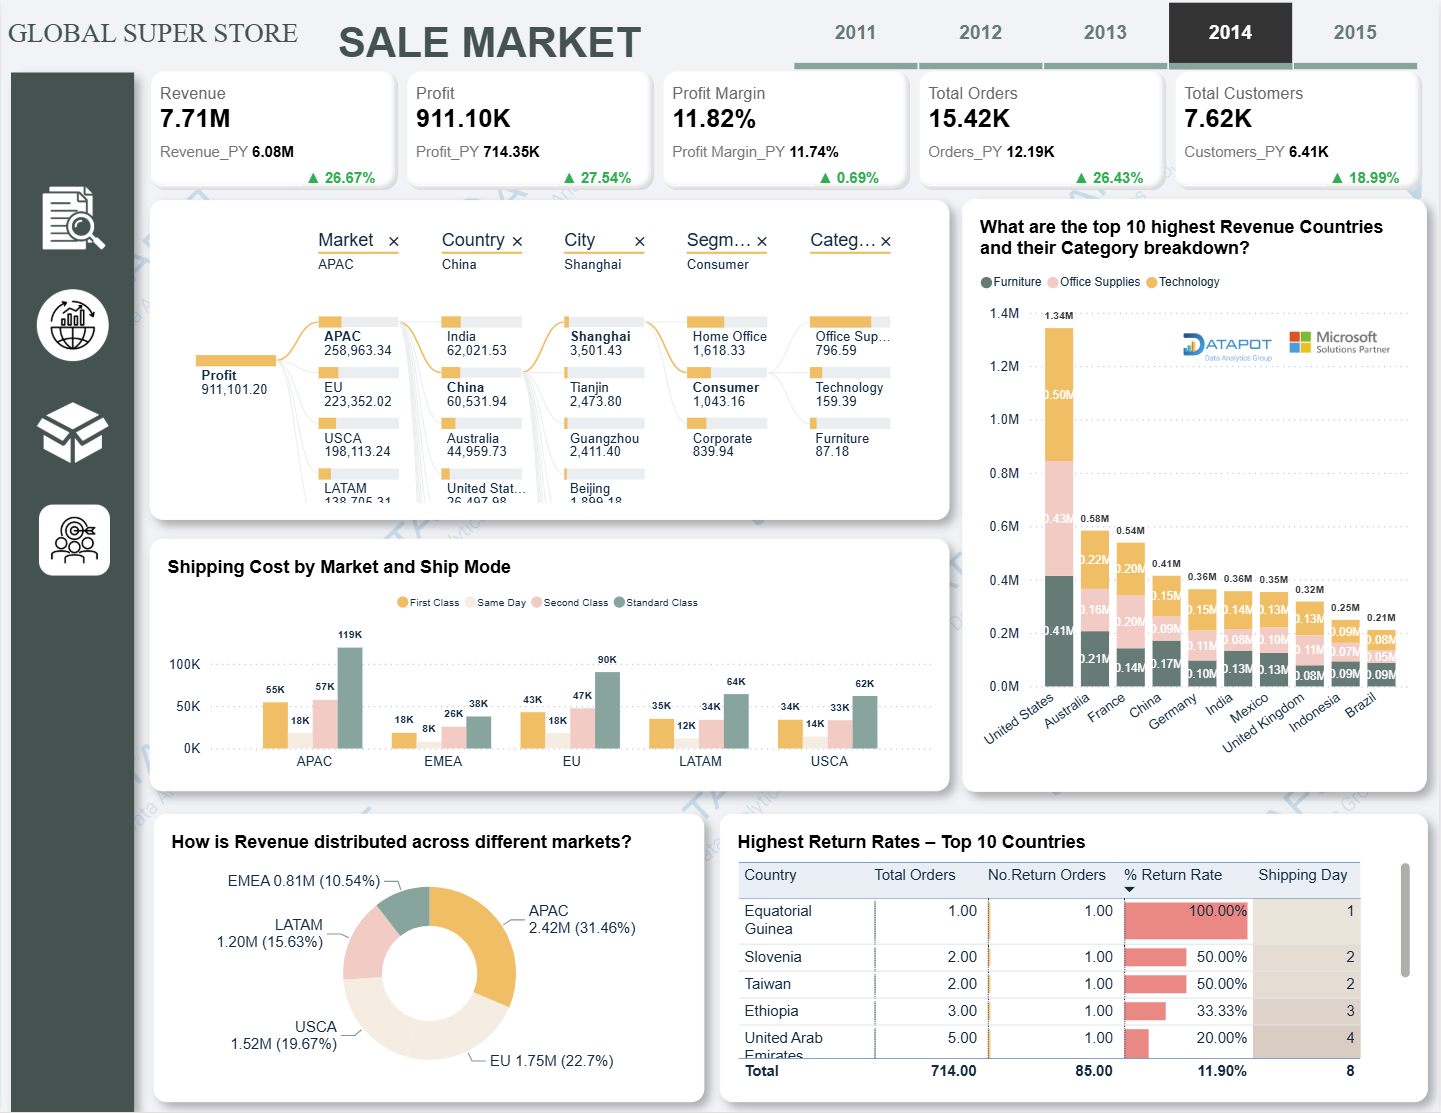Select the Australia country node
The width and height of the screenshot is (1441, 1113).
[x=481, y=439]
